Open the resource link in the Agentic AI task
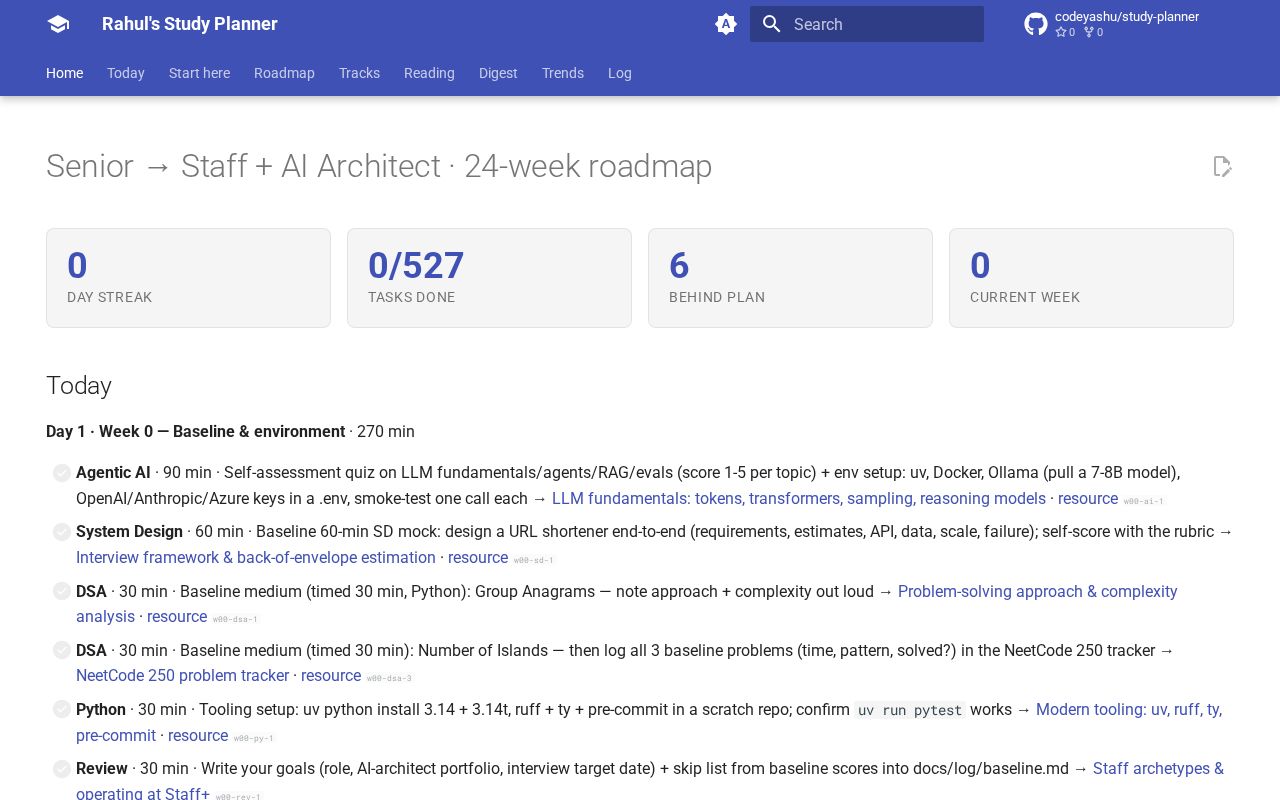Image resolution: width=1280 pixels, height=800 pixels. point(1088,499)
